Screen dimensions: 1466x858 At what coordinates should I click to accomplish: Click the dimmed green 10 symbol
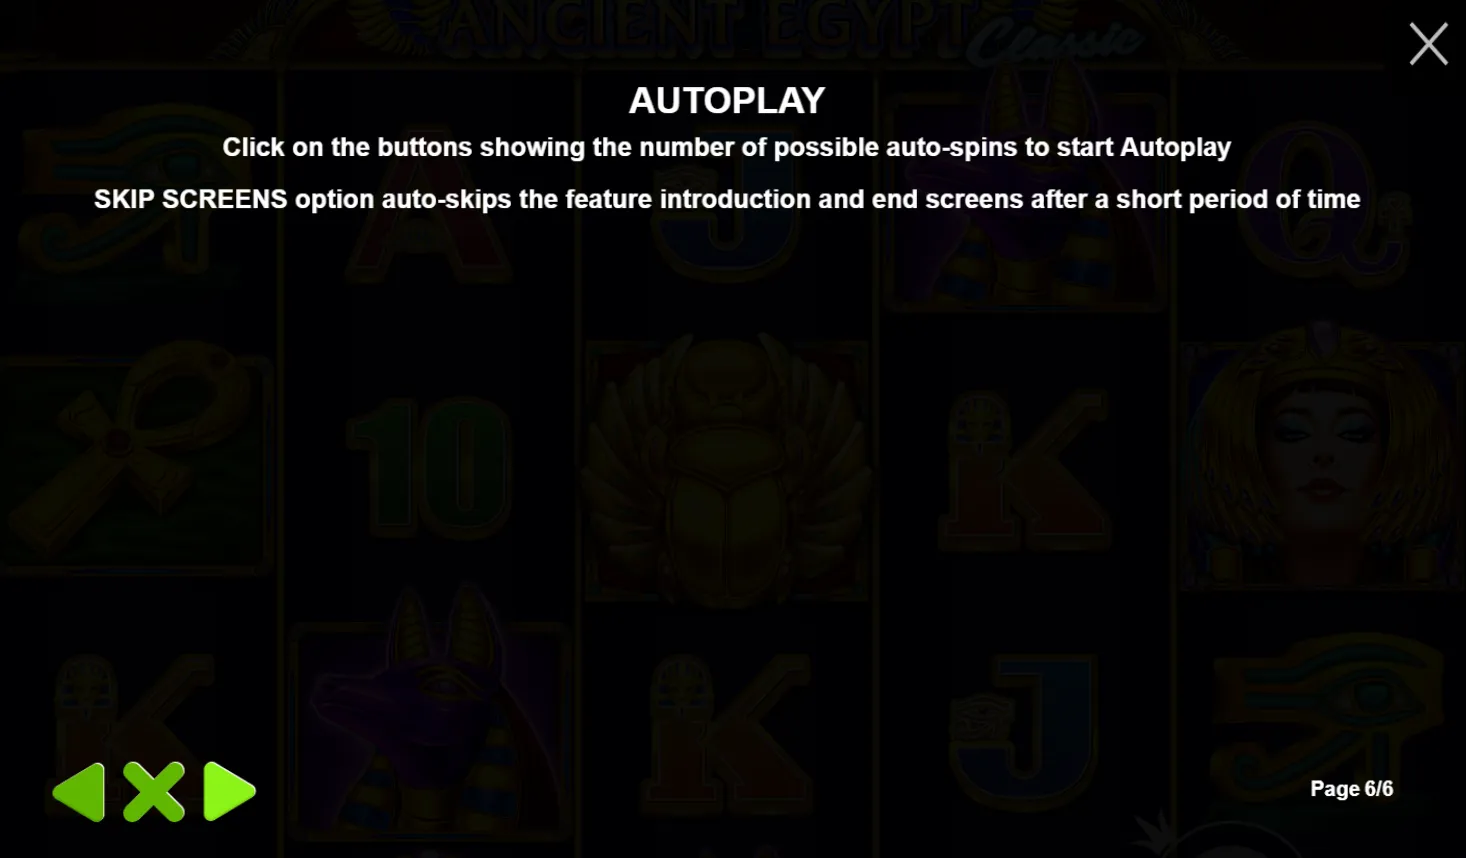click(x=430, y=467)
